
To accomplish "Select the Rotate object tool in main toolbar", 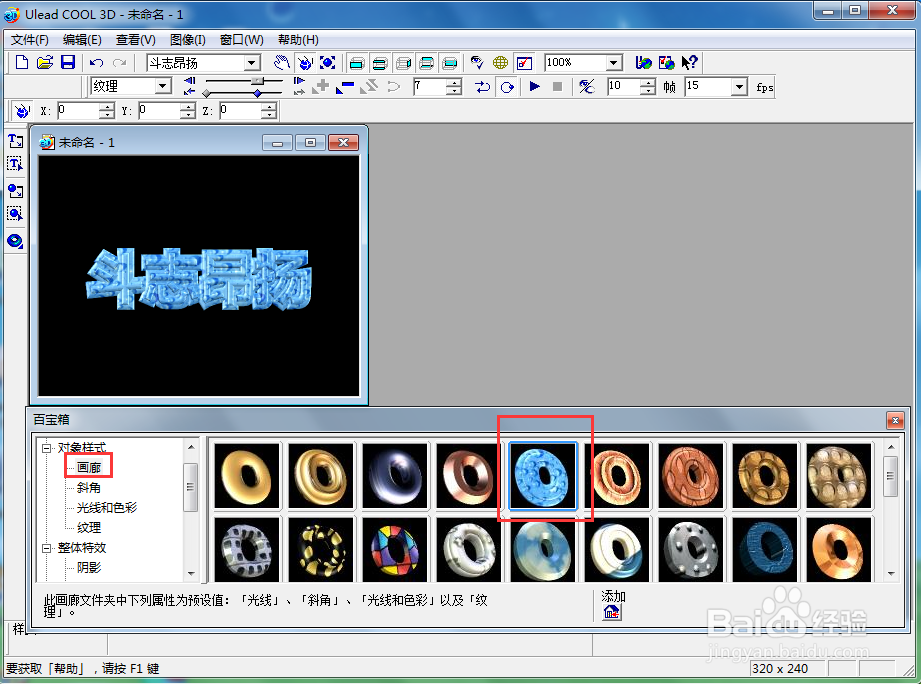I will tap(305, 62).
